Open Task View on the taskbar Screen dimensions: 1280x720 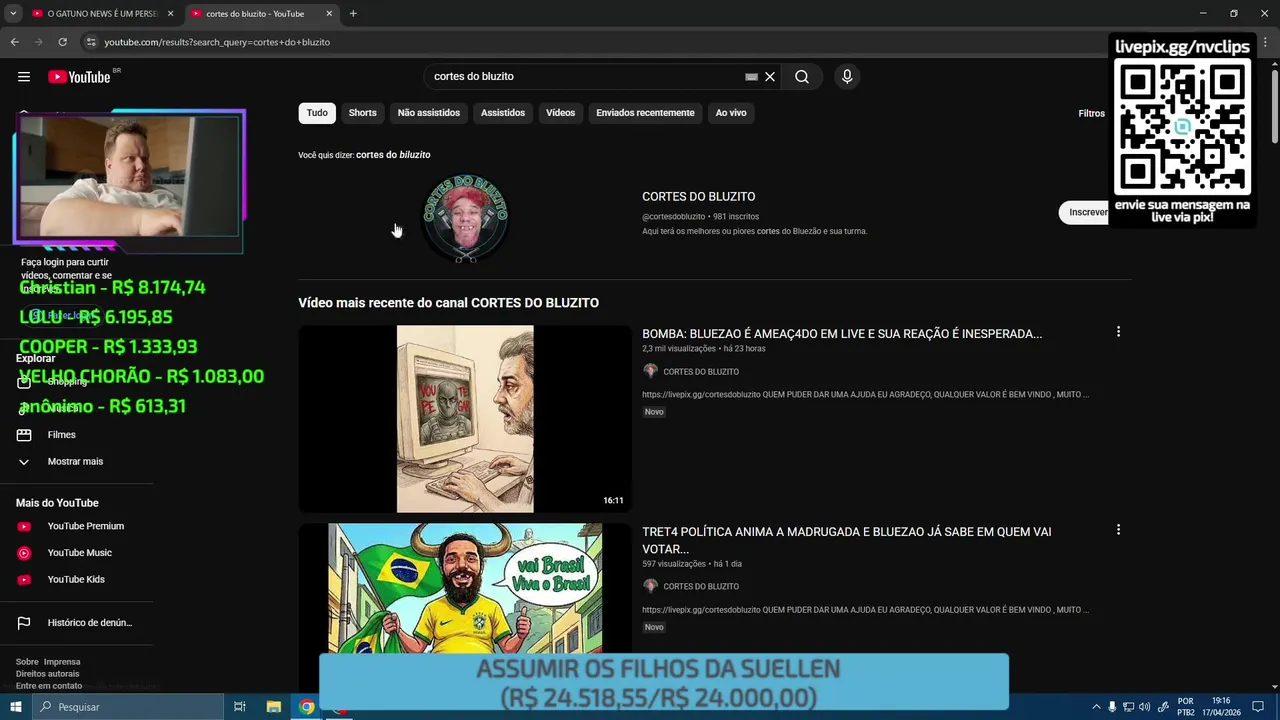(240, 707)
